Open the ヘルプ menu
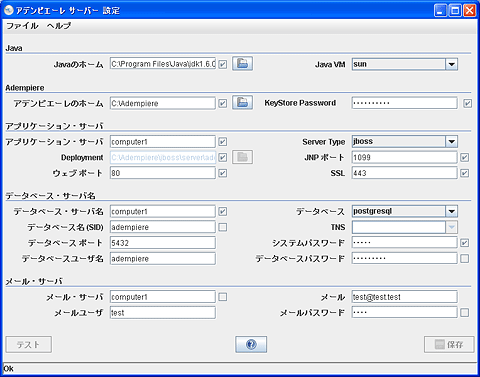 point(59,26)
